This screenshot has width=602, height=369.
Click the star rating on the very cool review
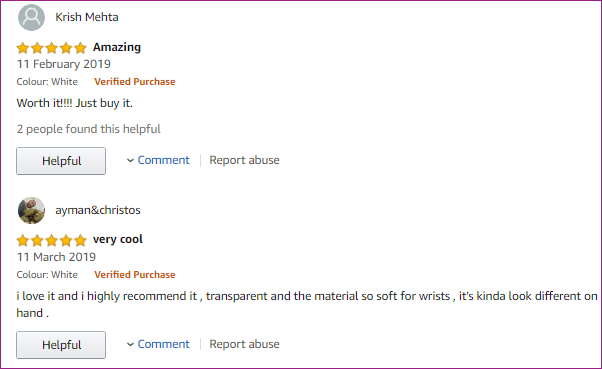(51, 240)
